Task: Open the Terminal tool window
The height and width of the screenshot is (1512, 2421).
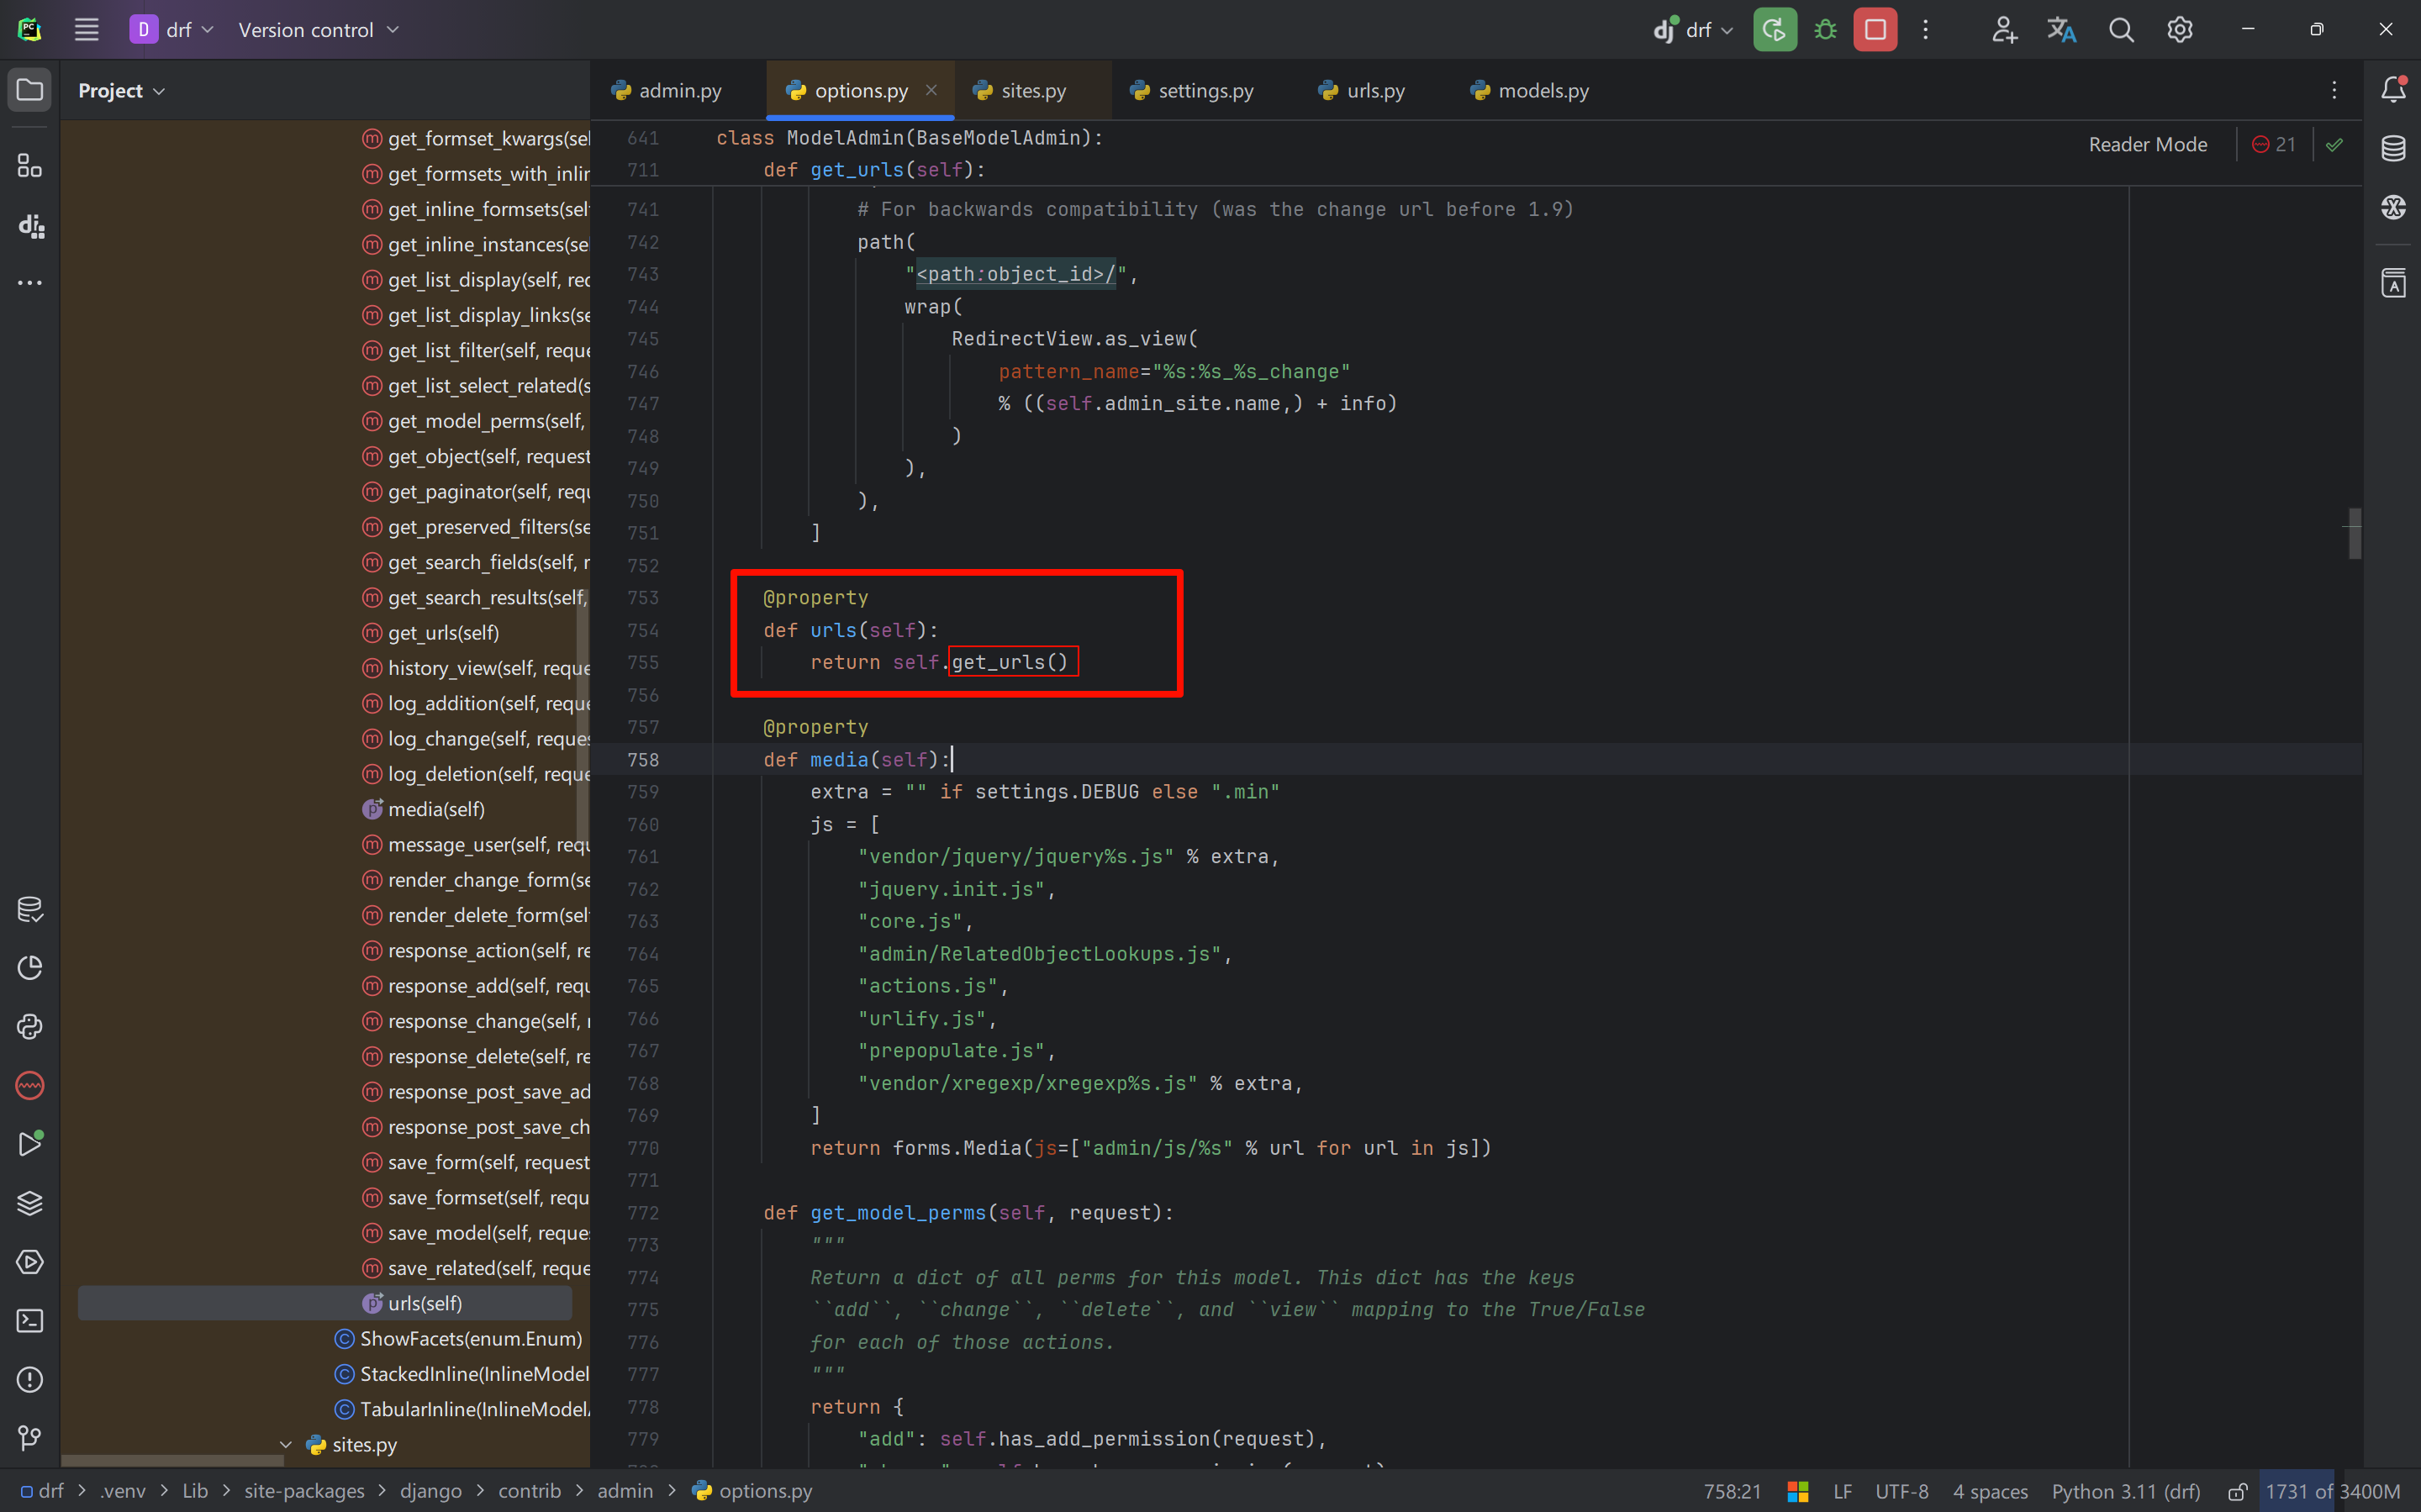Action: pyautogui.click(x=30, y=1321)
